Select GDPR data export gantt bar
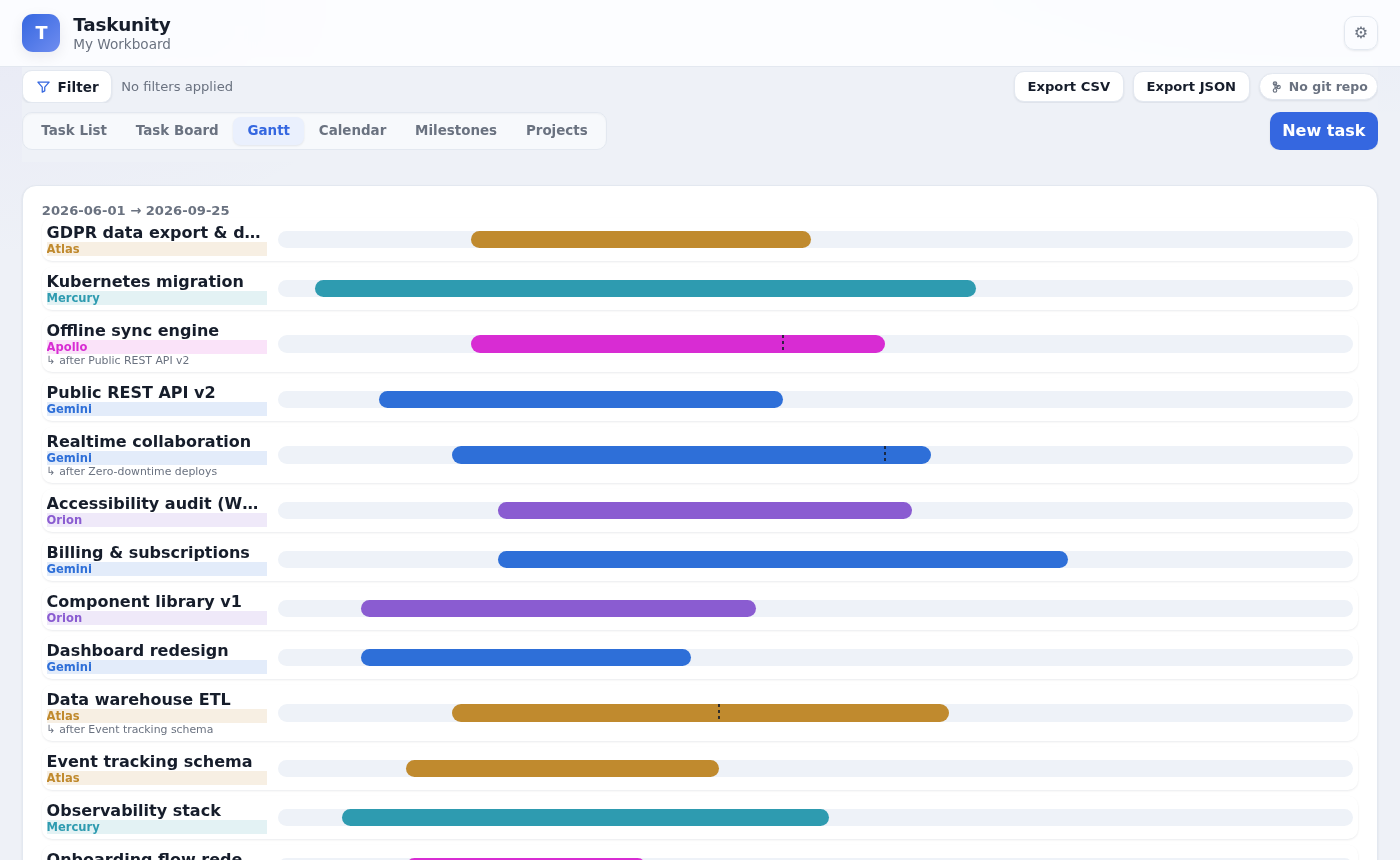Viewport: 1400px width, 860px height. pyautogui.click(x=641, y=240)
